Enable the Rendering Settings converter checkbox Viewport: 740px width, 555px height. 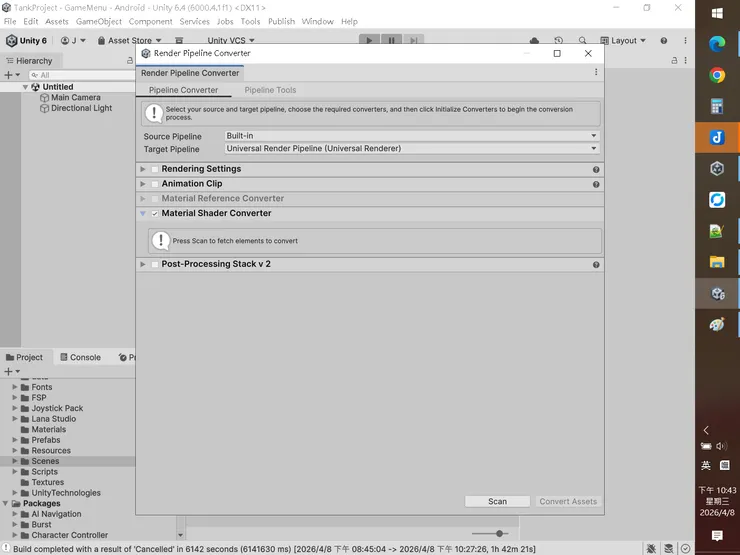[155, 169]
